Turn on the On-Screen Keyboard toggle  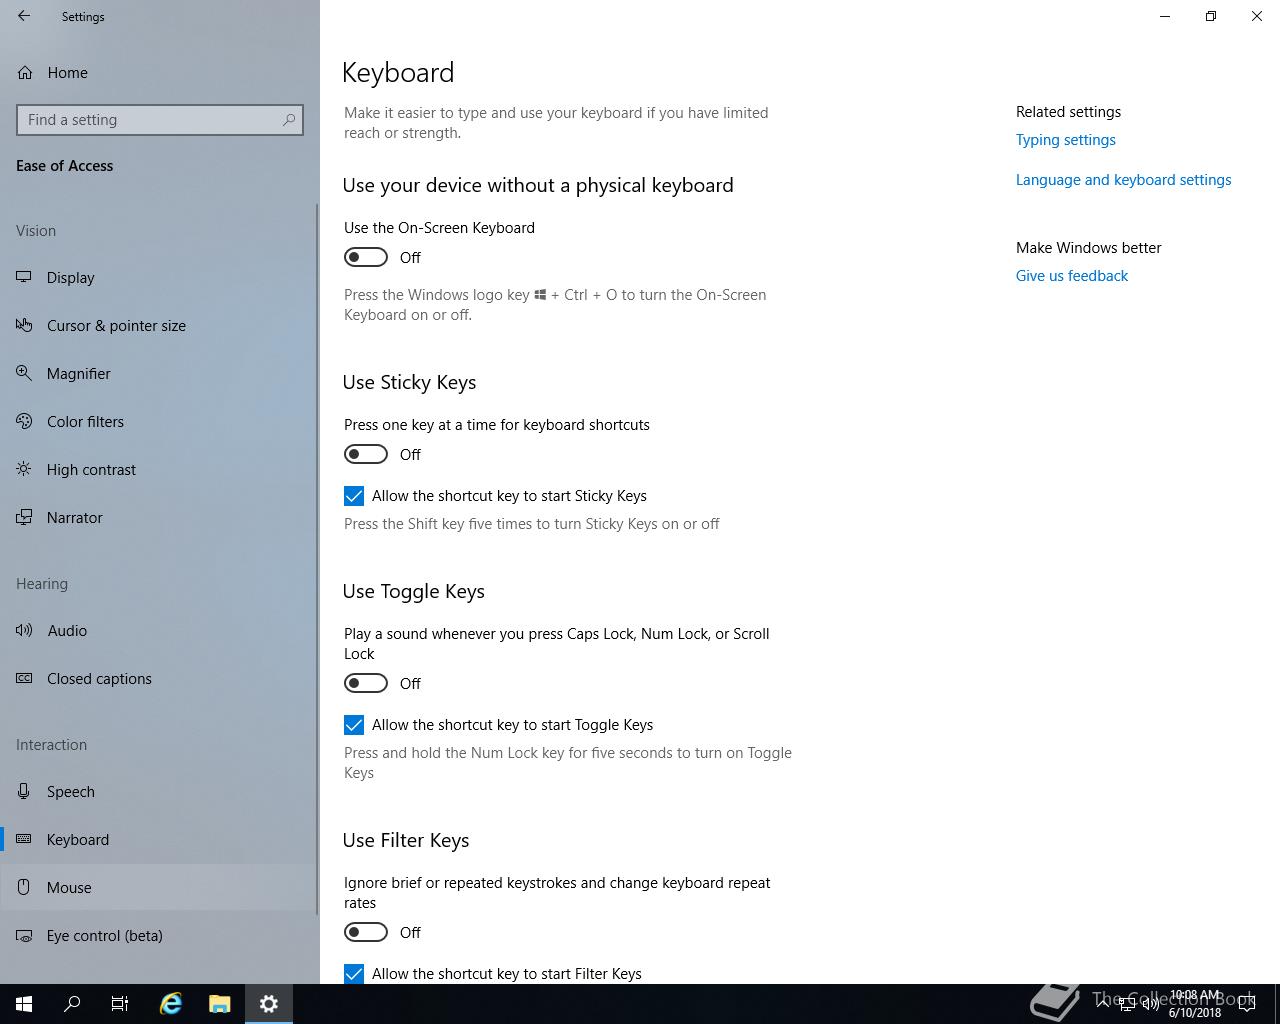[366, 257]
